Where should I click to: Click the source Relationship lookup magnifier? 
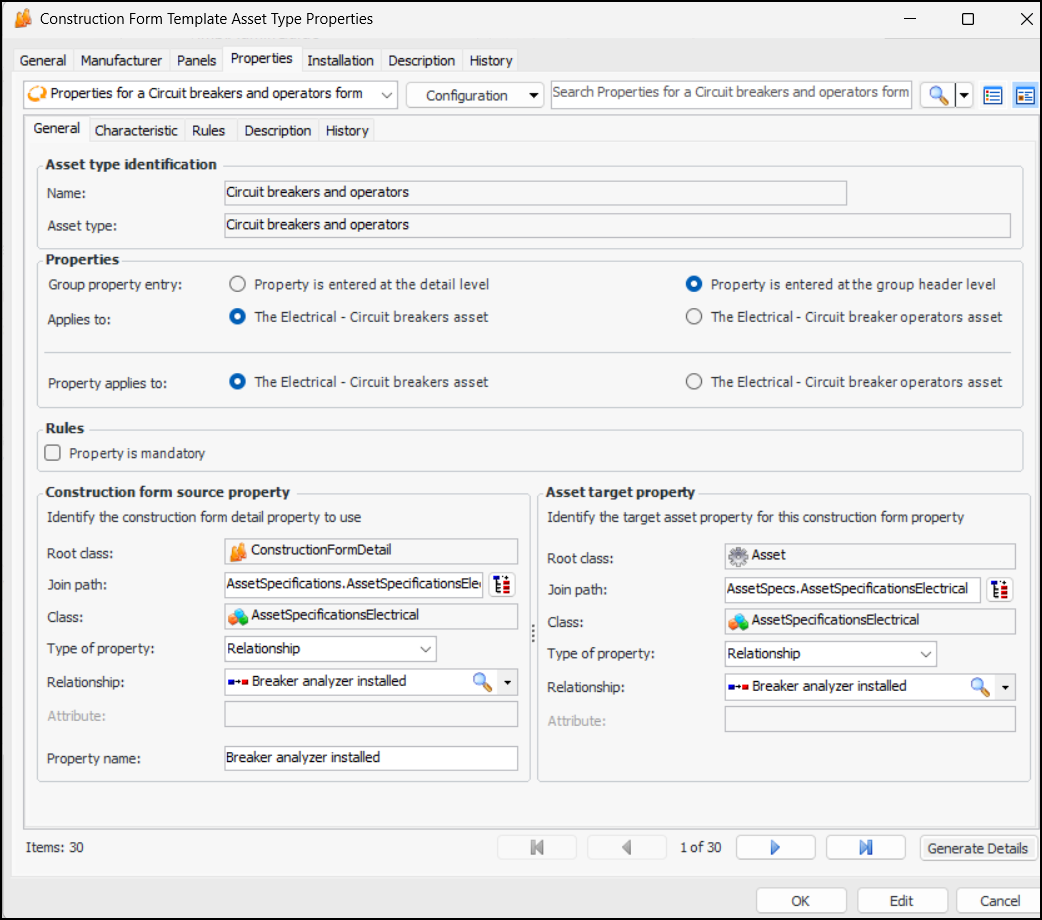coord(482,682)
